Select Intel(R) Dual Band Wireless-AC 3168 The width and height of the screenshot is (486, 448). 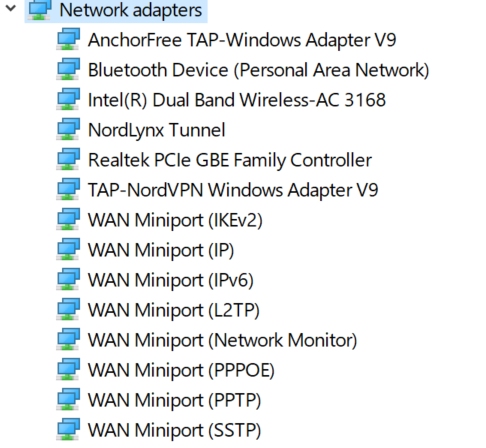click(x=237, y=100)
